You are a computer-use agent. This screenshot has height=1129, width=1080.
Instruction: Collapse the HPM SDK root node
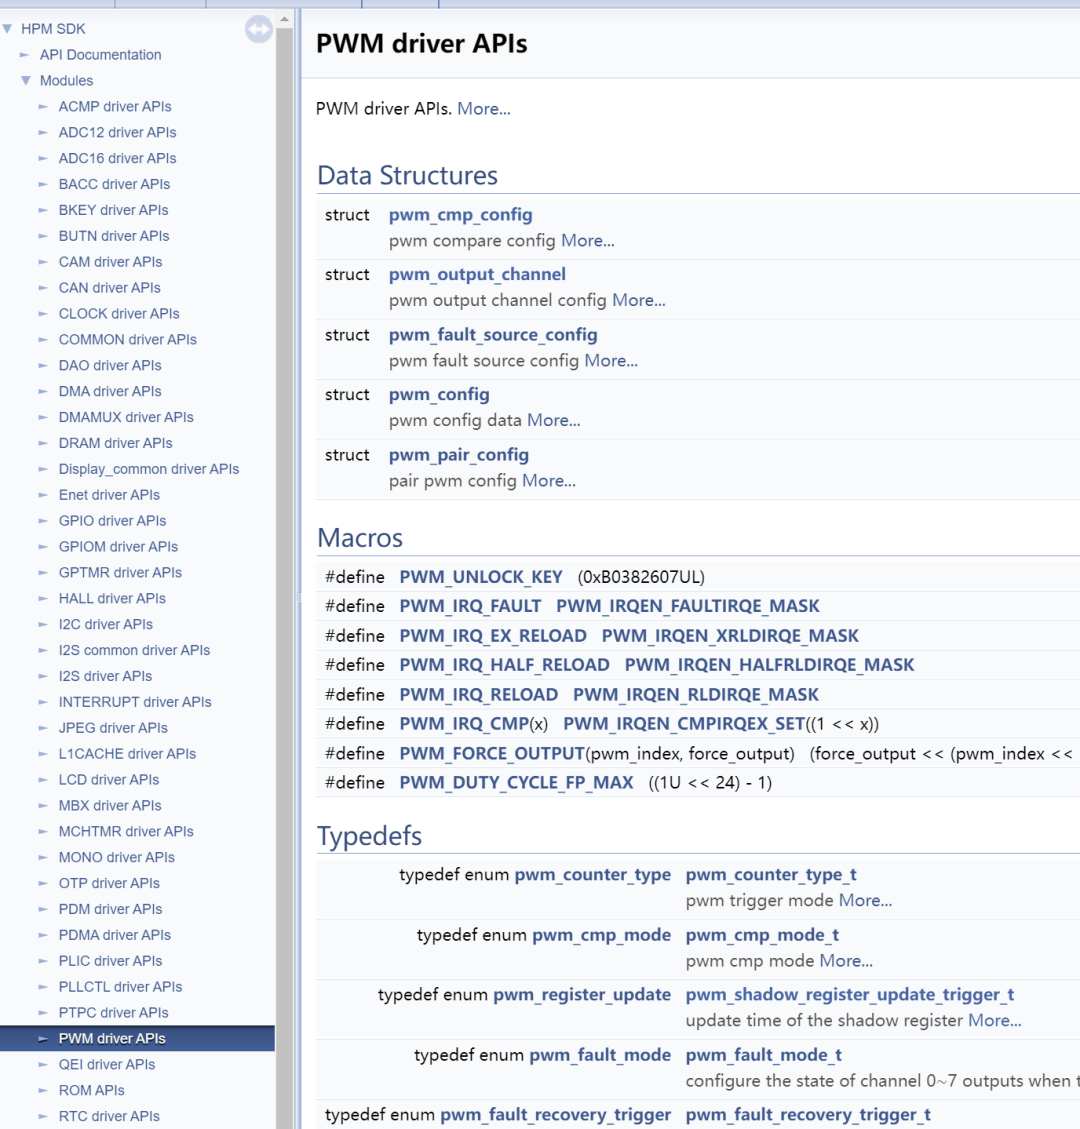[x=8, y=28]
